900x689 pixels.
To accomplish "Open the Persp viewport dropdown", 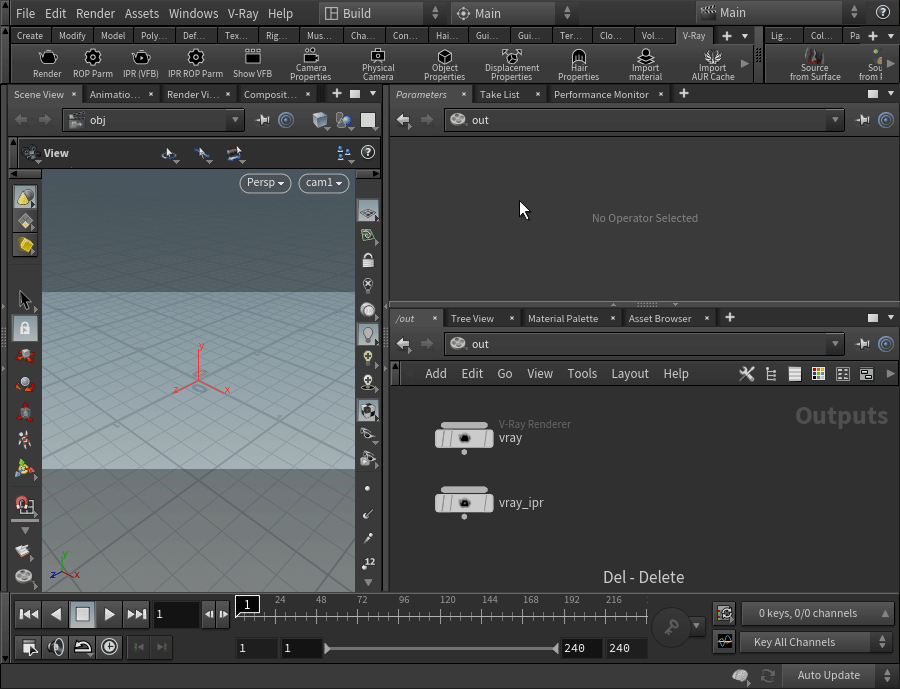I will coord(265,183).
